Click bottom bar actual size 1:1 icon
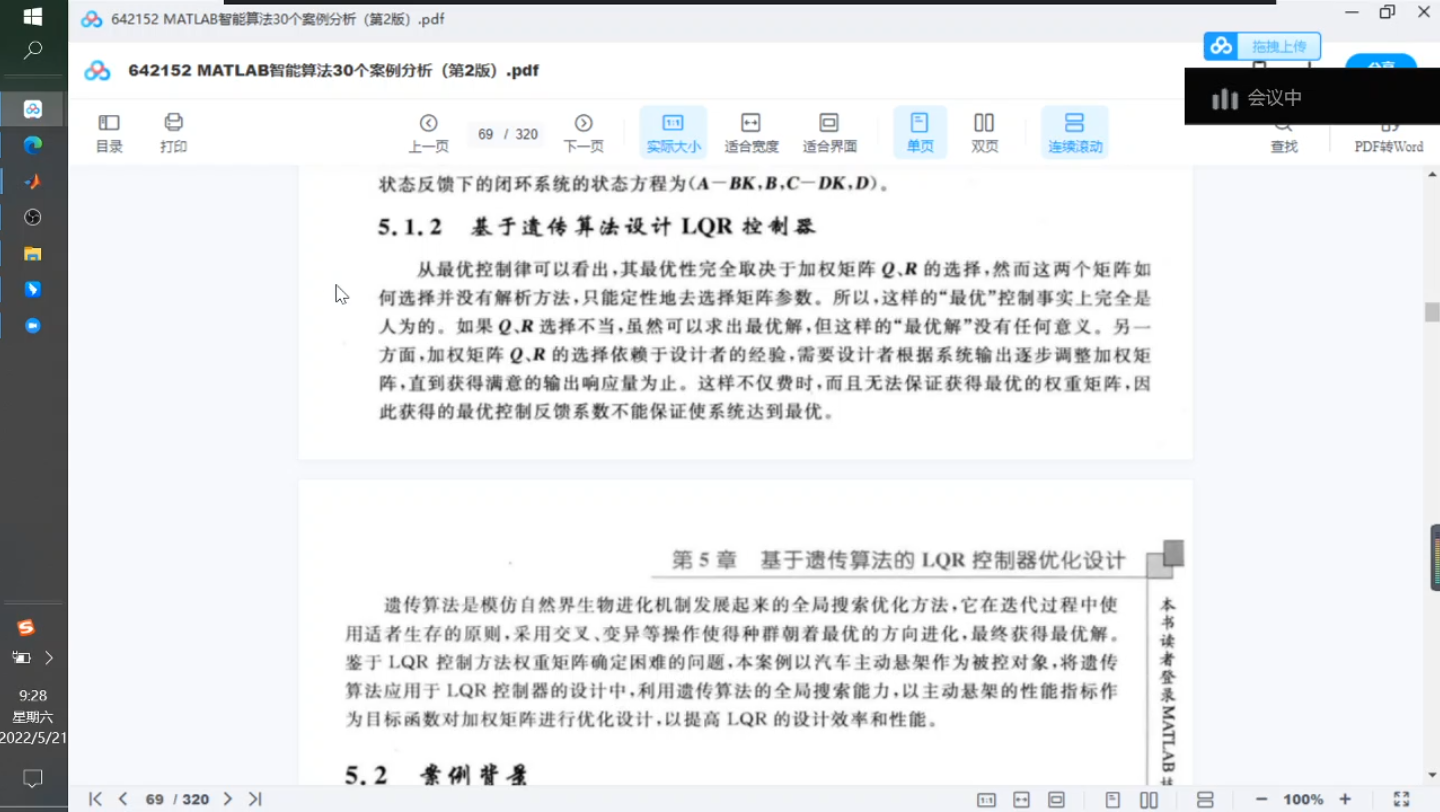The image size is (1440, 812). point(986,800)
